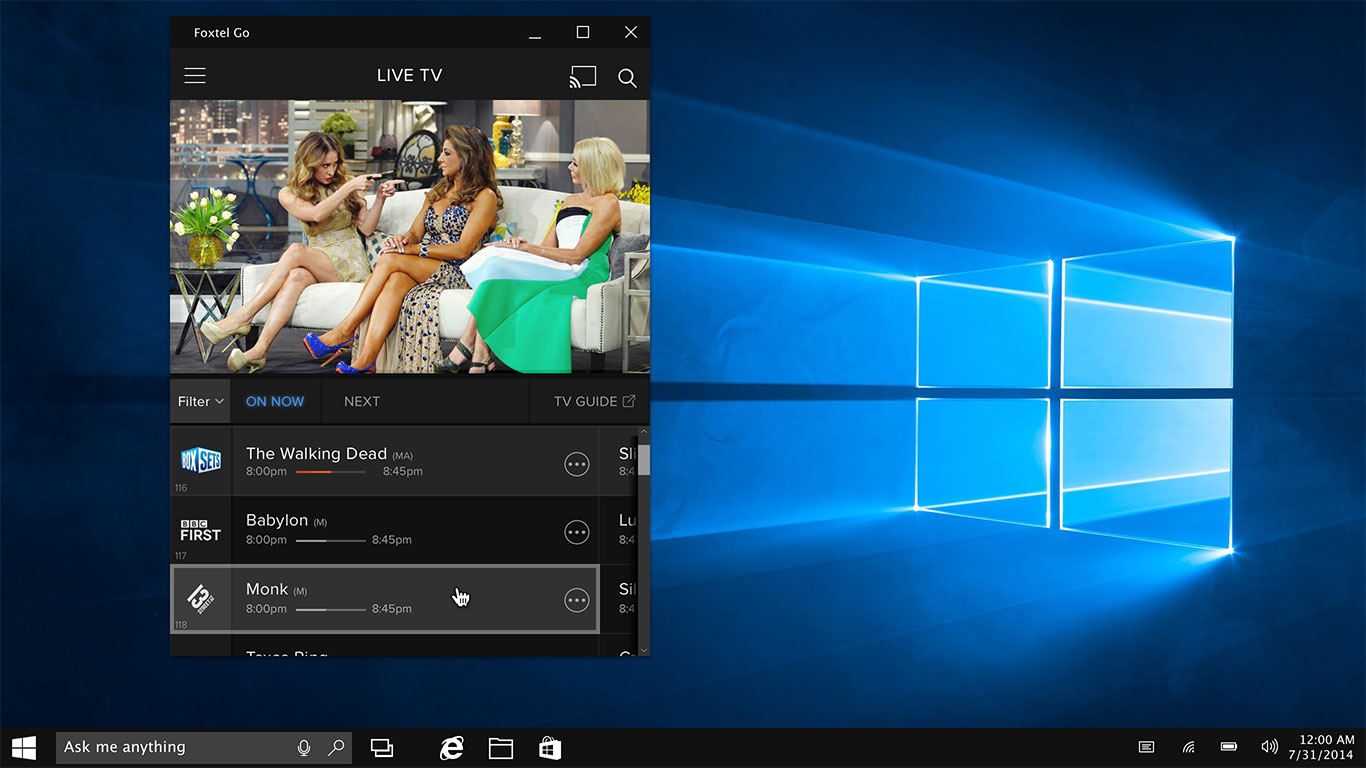1366x768 pixels.
Task: Switch to the ON NOW tab
Action: click(x=275, y=401)
